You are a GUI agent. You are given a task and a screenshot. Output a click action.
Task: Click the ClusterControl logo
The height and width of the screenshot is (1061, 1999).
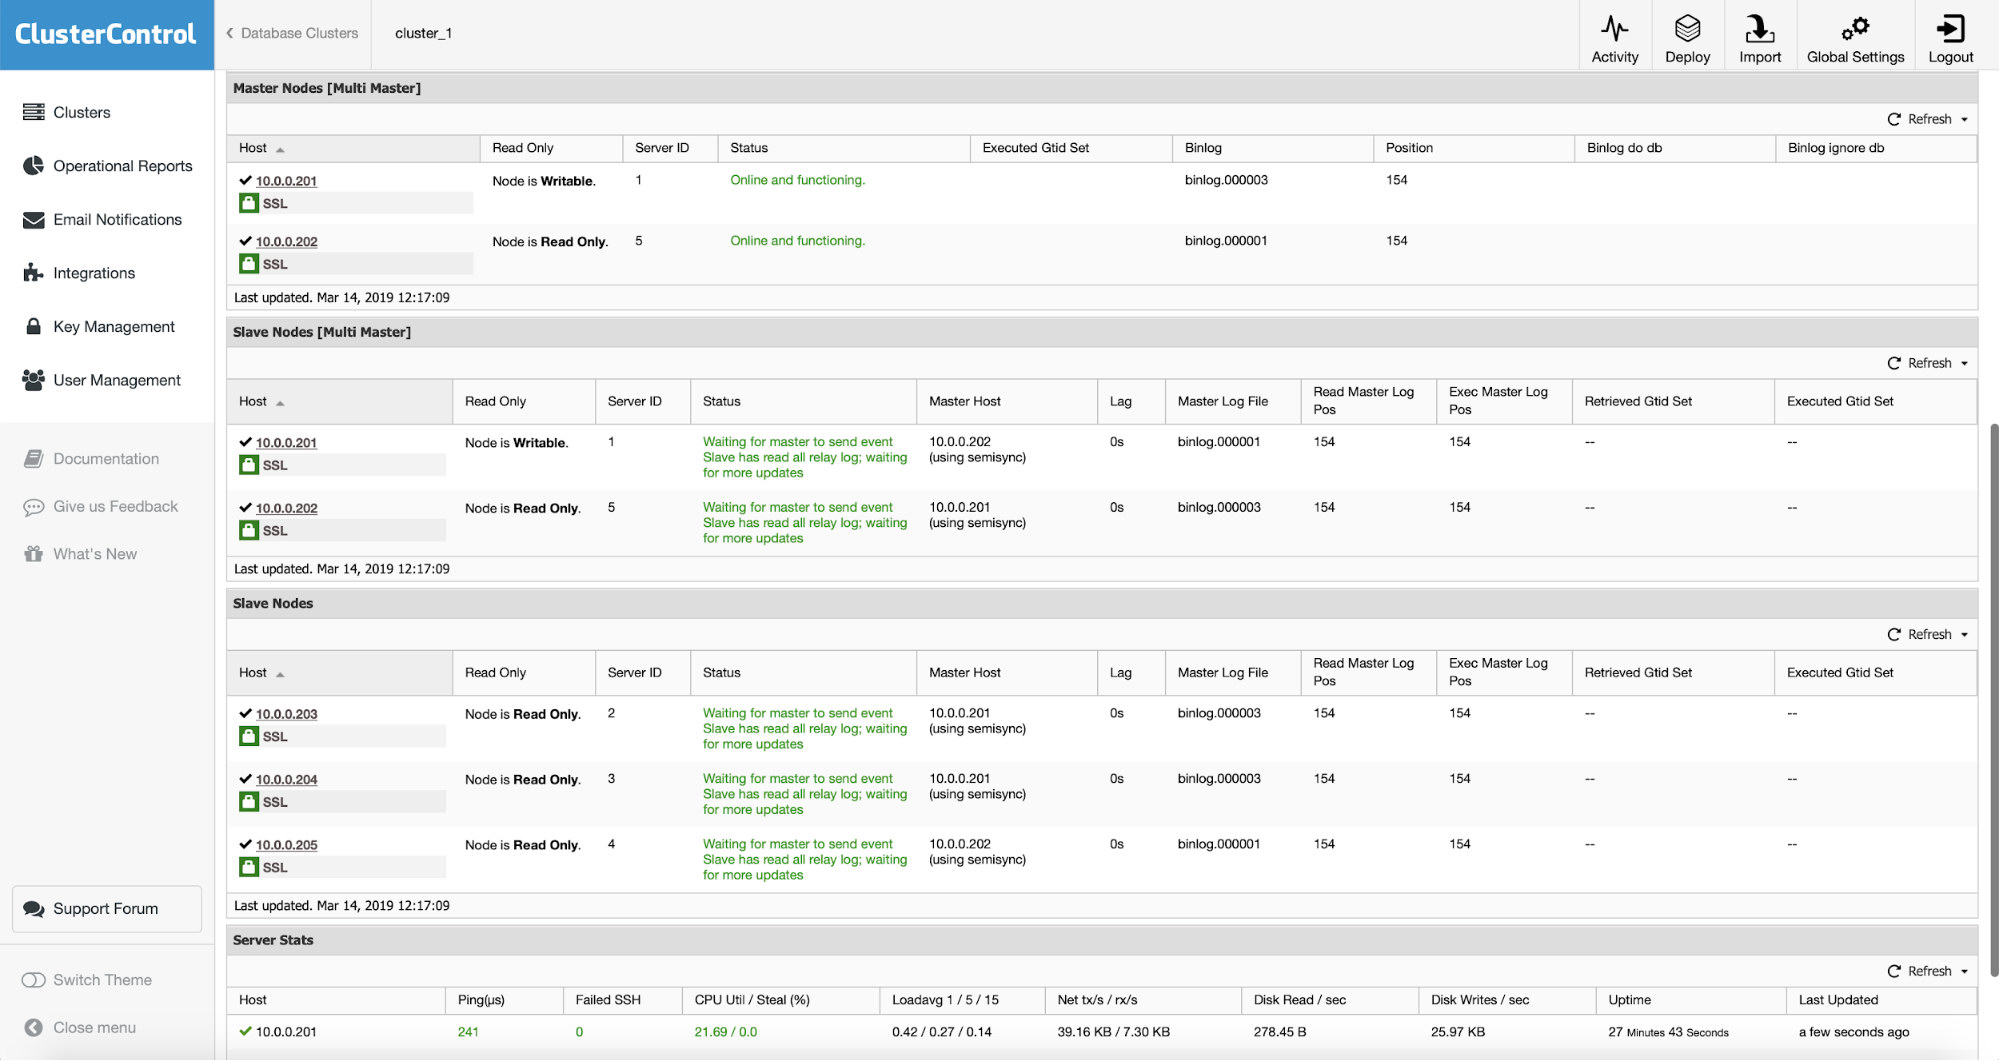(106, 34)
